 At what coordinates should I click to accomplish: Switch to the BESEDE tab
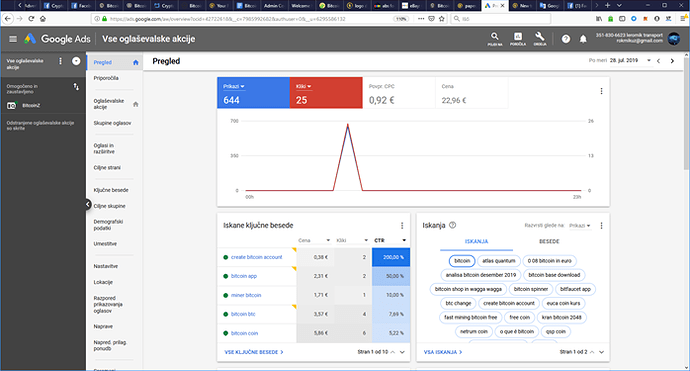pos(549,242)
